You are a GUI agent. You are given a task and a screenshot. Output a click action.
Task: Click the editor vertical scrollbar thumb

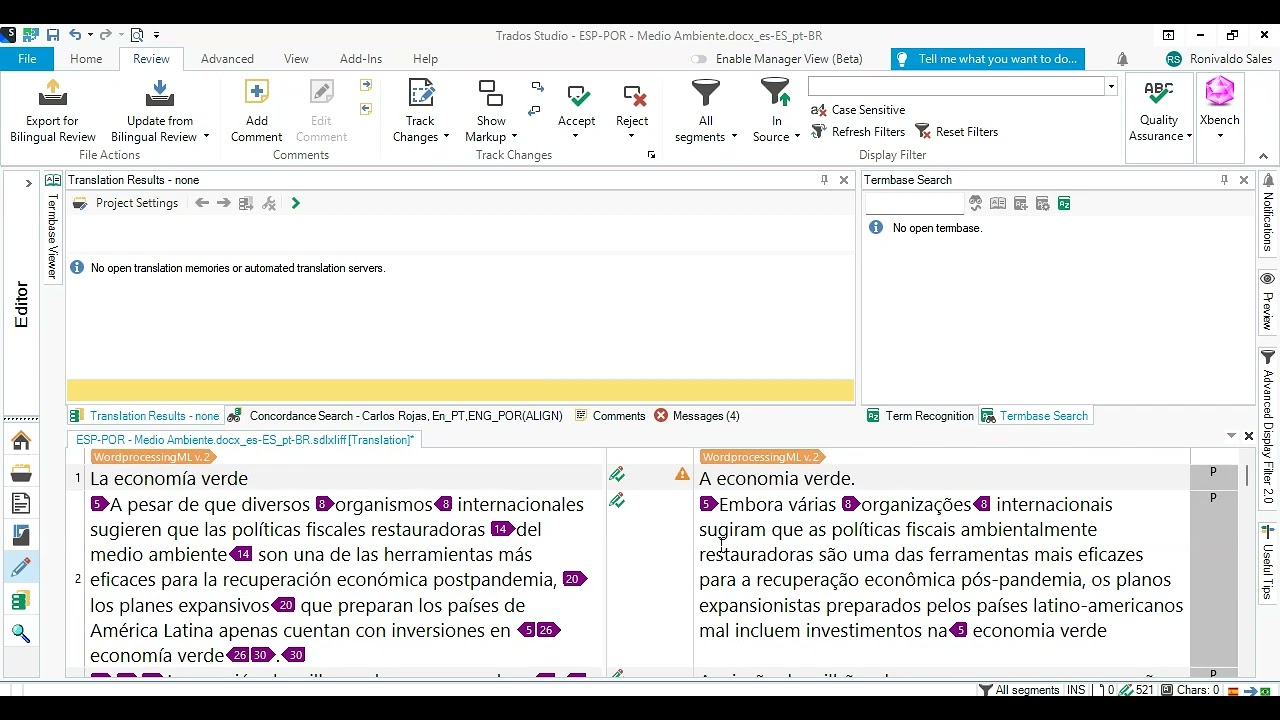tap(1246, 476)
